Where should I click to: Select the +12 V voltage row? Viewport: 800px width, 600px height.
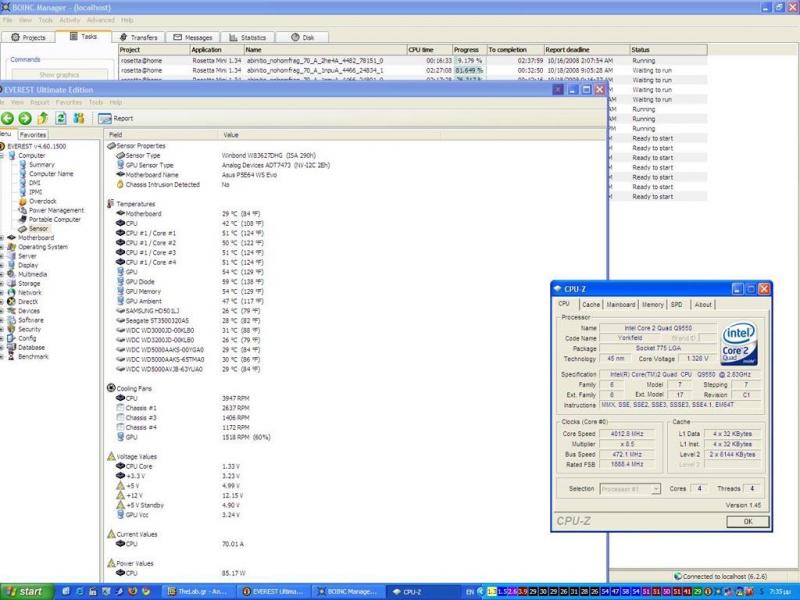(180, 495)
